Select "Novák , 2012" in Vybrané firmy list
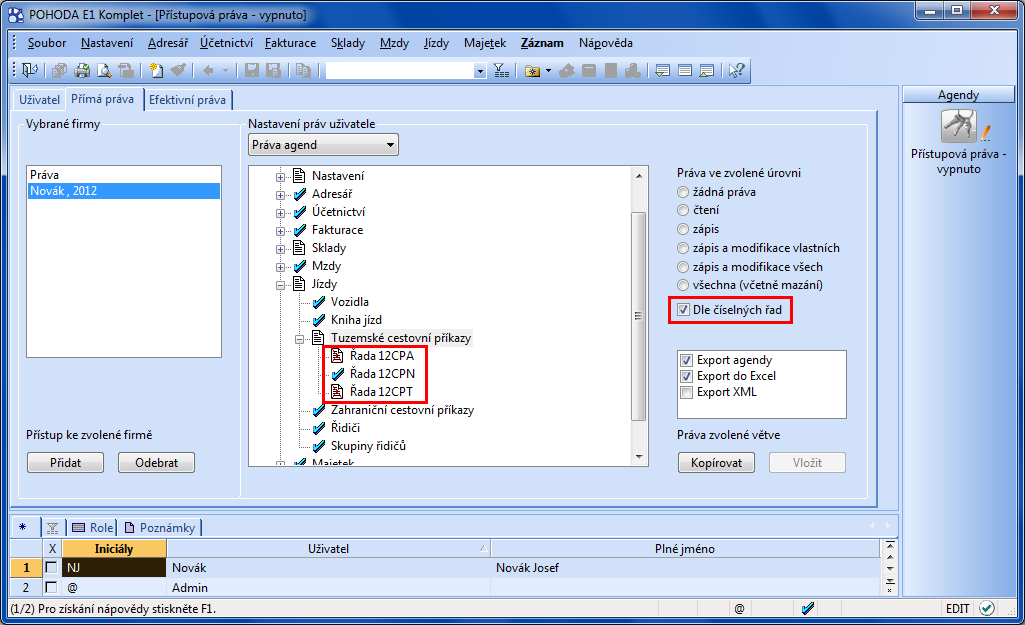1025x625 pixels. [x=124, y=191]
